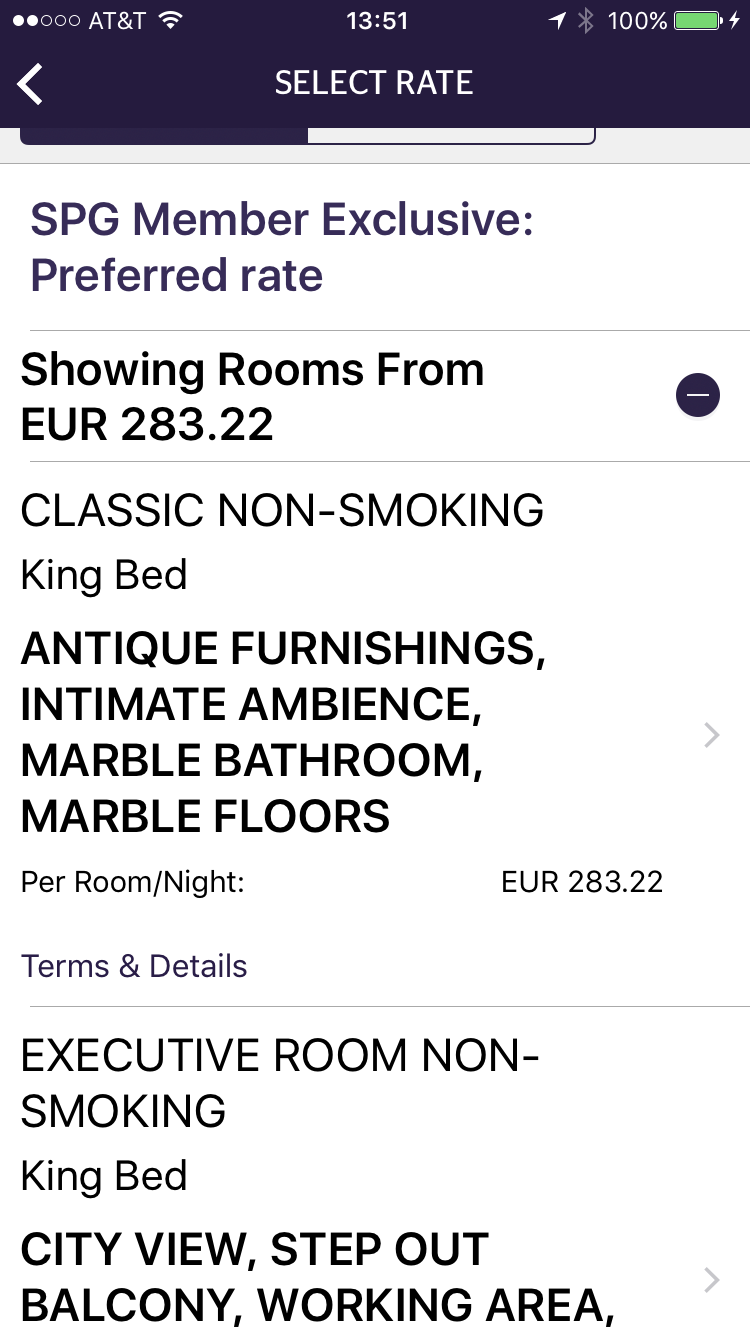Select the CLASSIC NON-SMOKING room title
The image size is (750, 1334).
tap(282, 511)
